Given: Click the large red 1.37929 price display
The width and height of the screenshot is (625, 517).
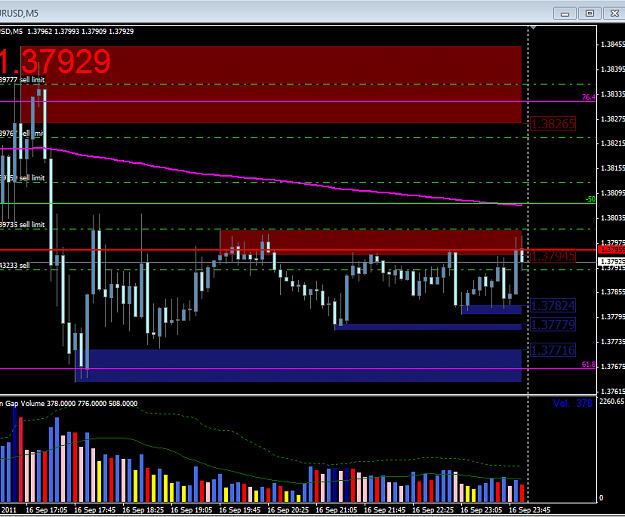Looking at the screenshot, I should coord(55,61).
